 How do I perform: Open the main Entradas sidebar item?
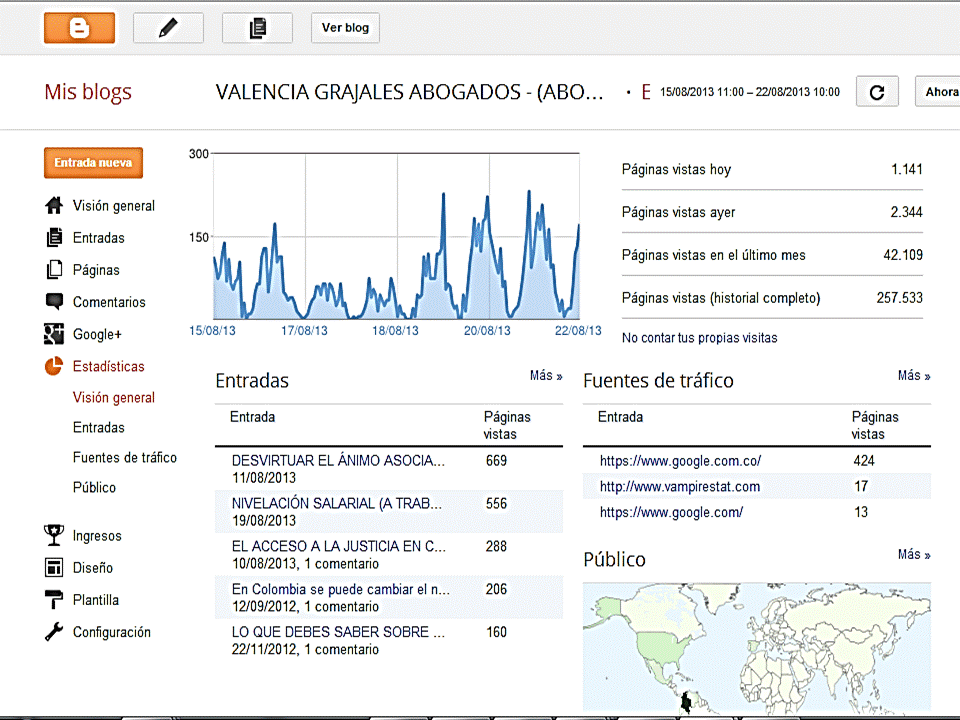pyautogui.click(x=99, y=238)
